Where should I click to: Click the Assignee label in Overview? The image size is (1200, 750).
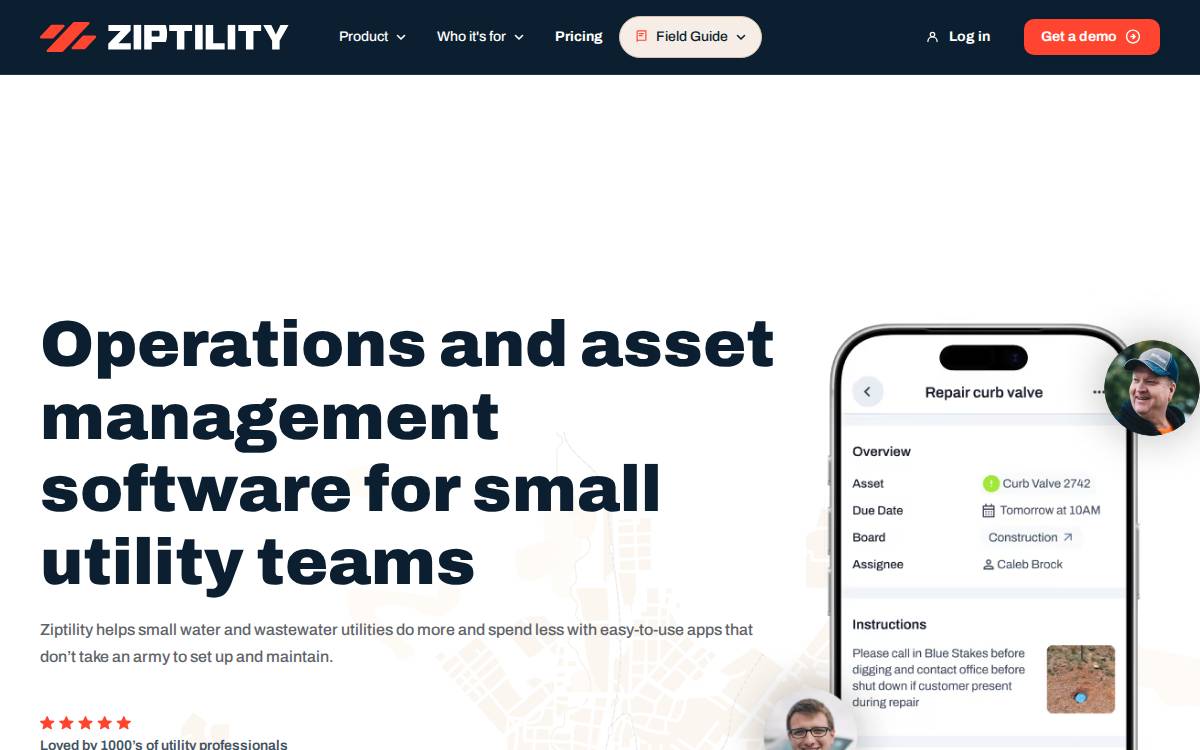(x=878, y=564)
